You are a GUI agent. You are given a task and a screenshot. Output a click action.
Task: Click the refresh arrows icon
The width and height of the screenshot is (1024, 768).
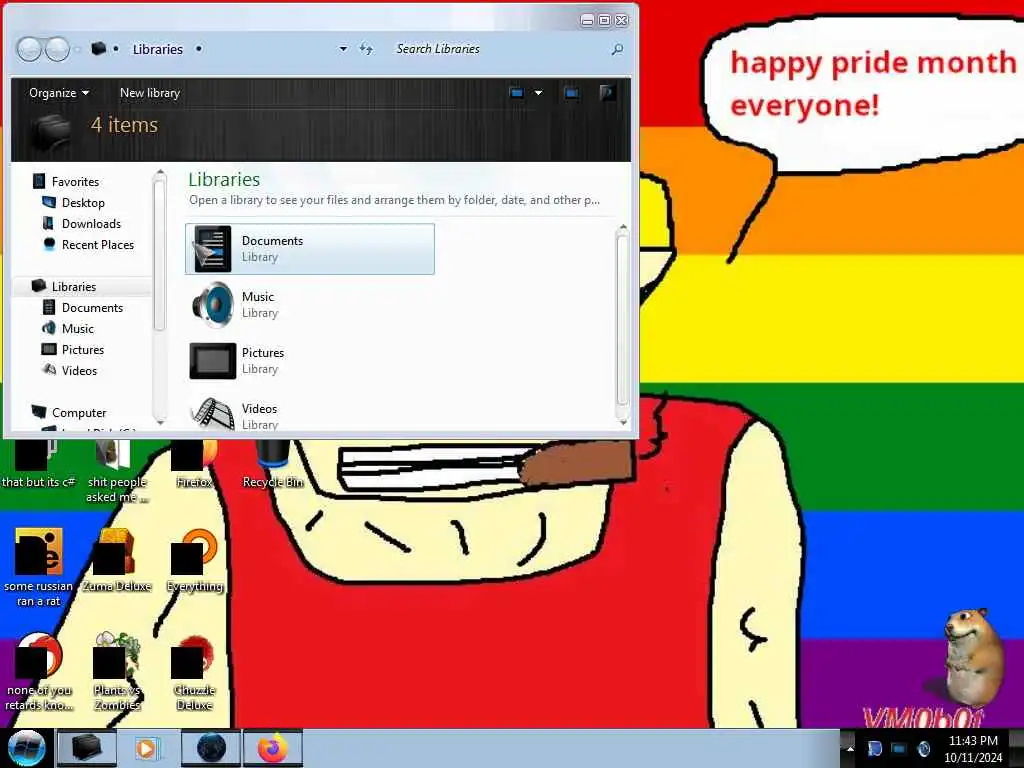coord(366,49)
